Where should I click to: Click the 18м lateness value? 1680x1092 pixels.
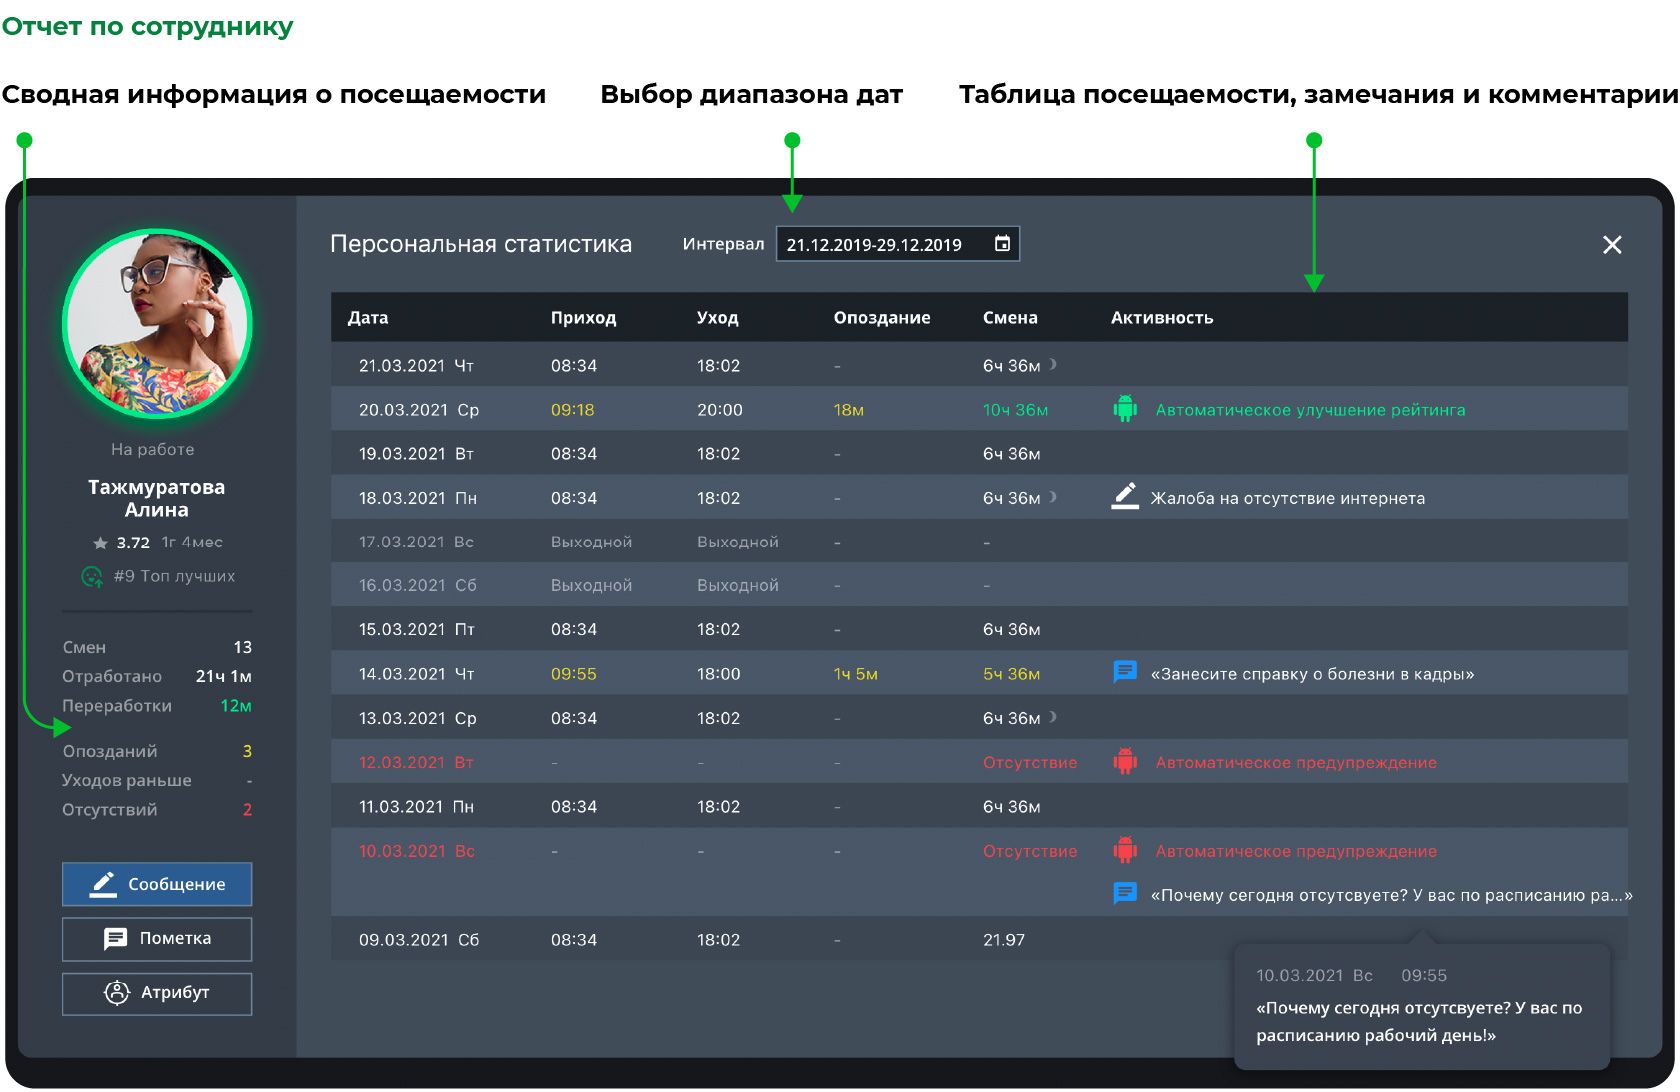point(849,410)
